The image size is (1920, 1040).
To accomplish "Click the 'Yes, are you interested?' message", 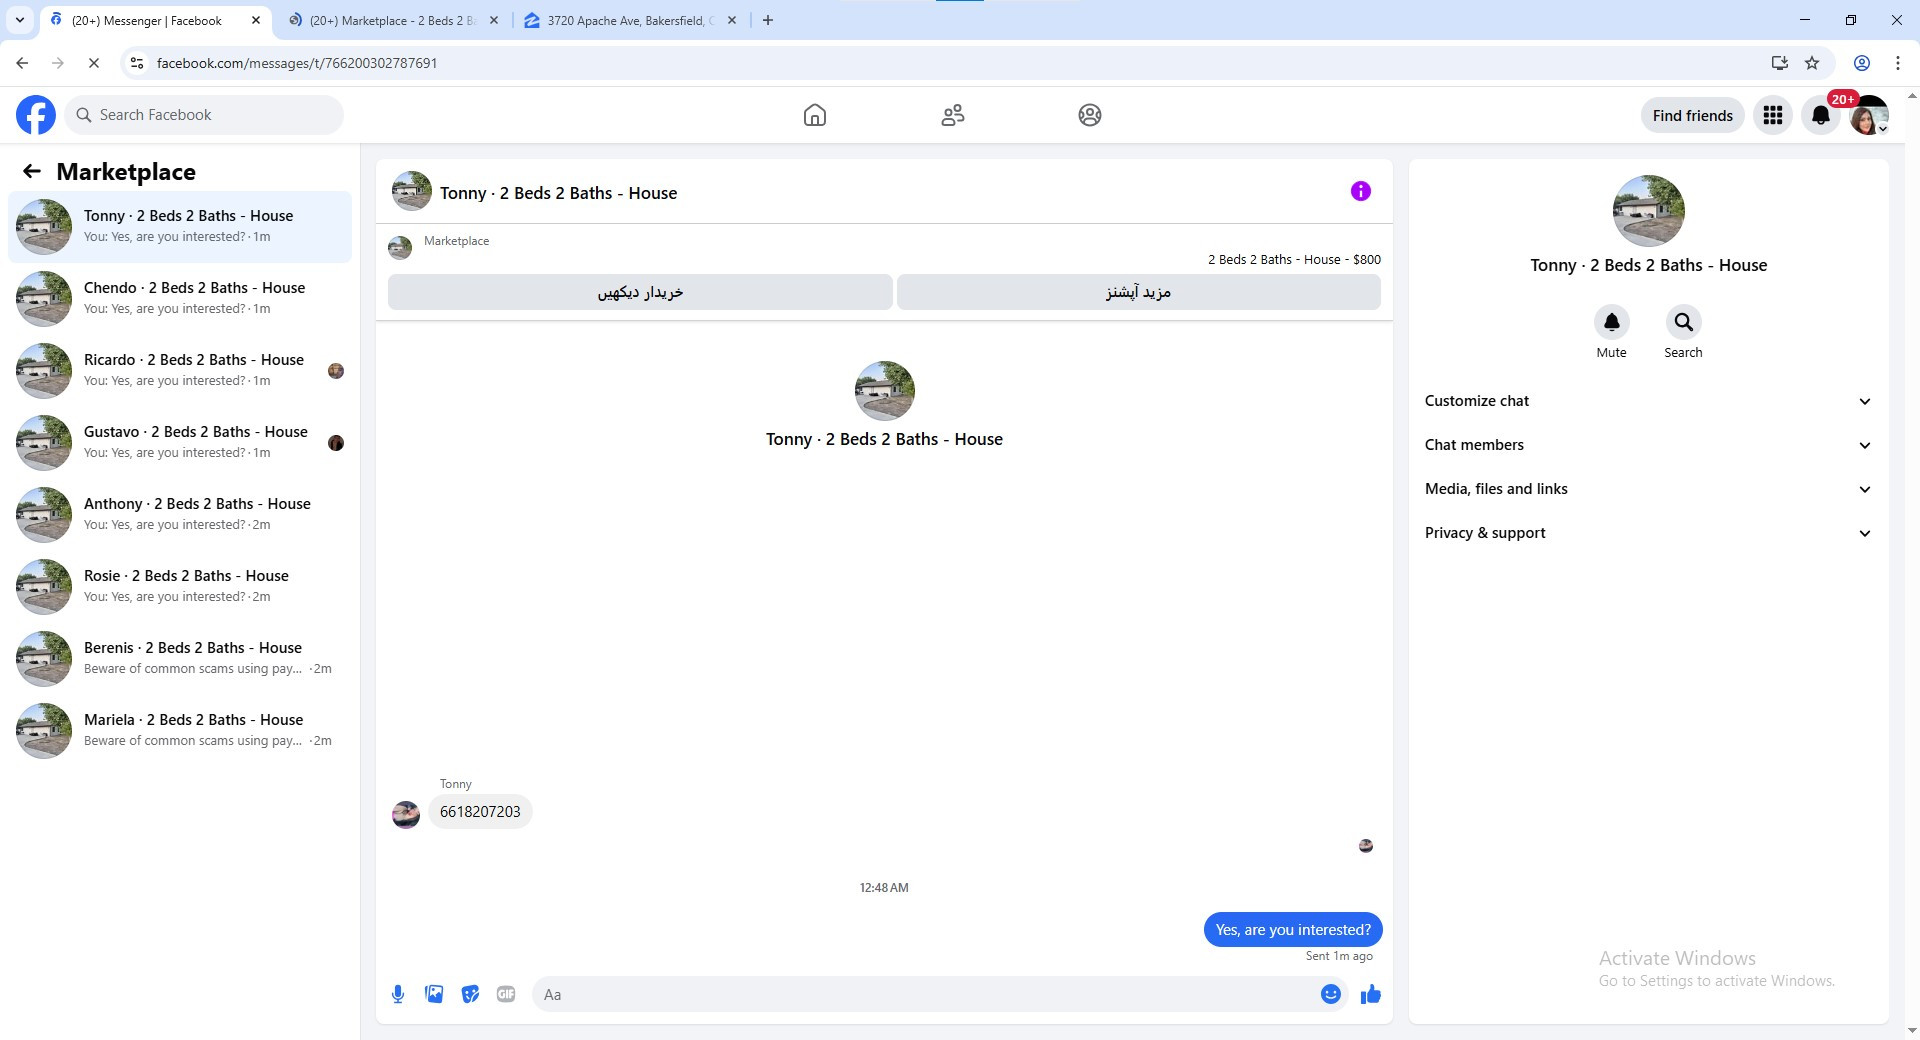I will tap(1293, 930).
